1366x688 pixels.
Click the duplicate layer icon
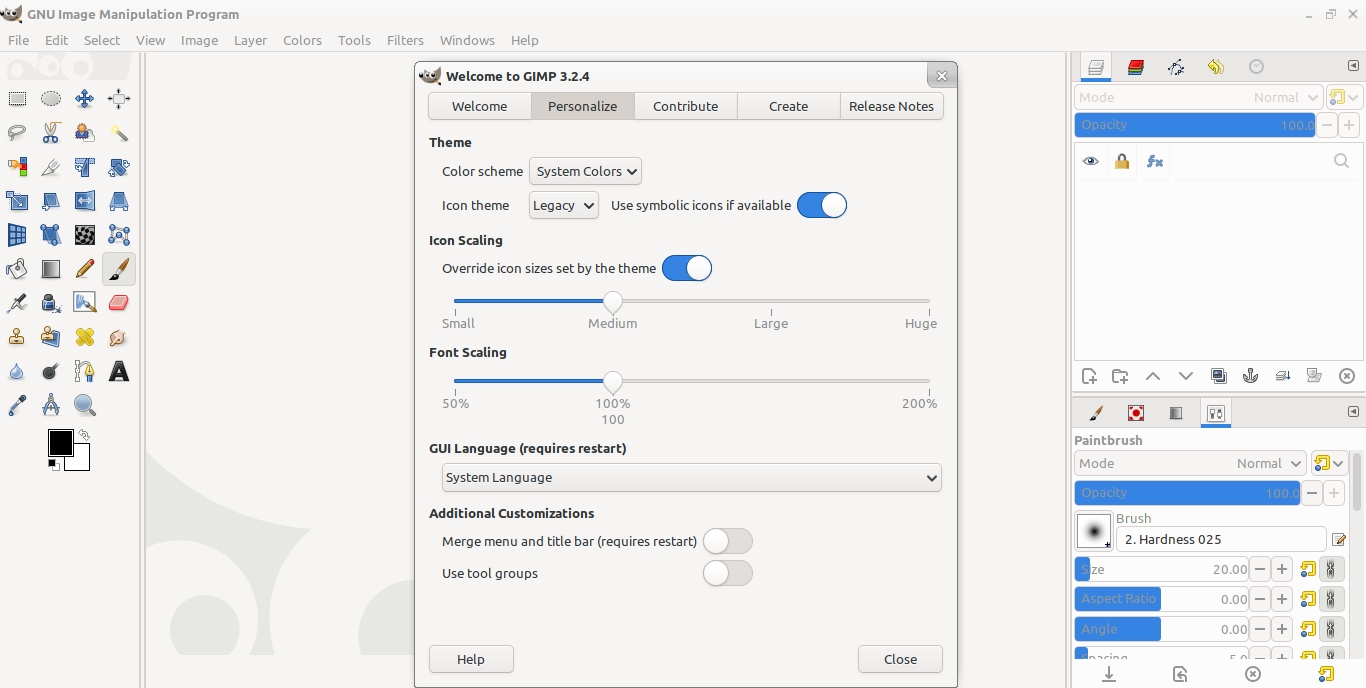coord(1218,376)
